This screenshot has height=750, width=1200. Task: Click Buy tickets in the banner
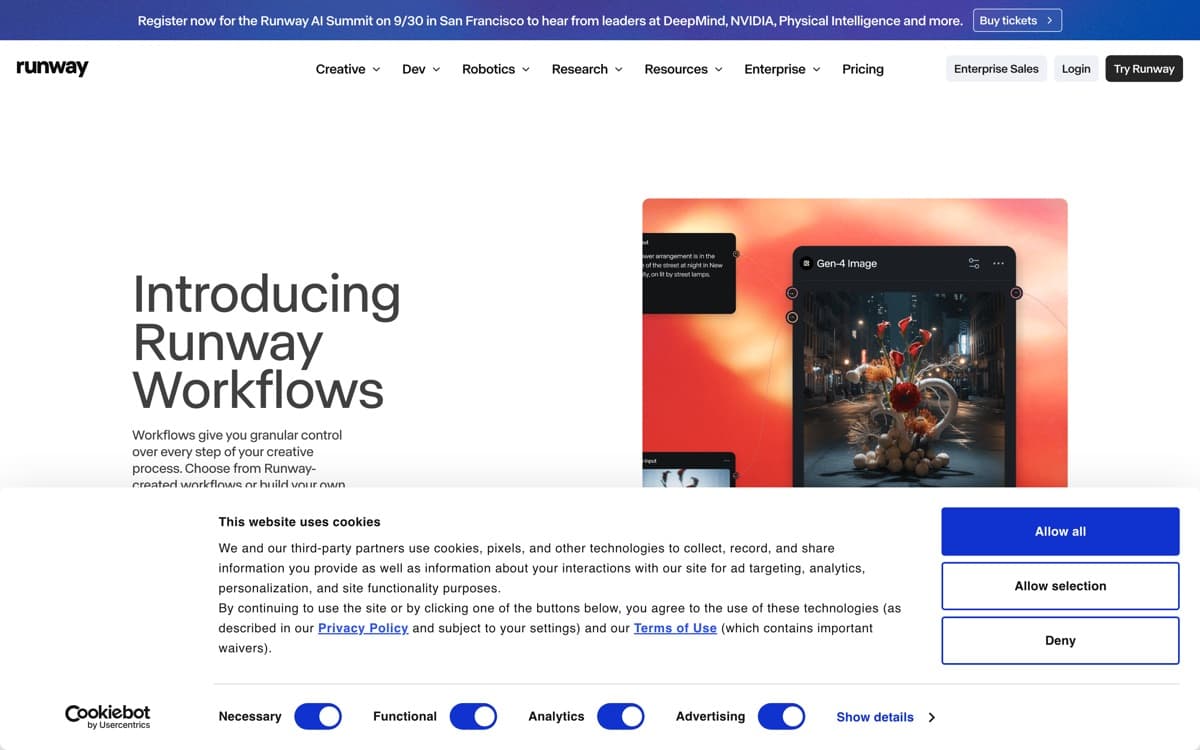(x=1017, y=20)
